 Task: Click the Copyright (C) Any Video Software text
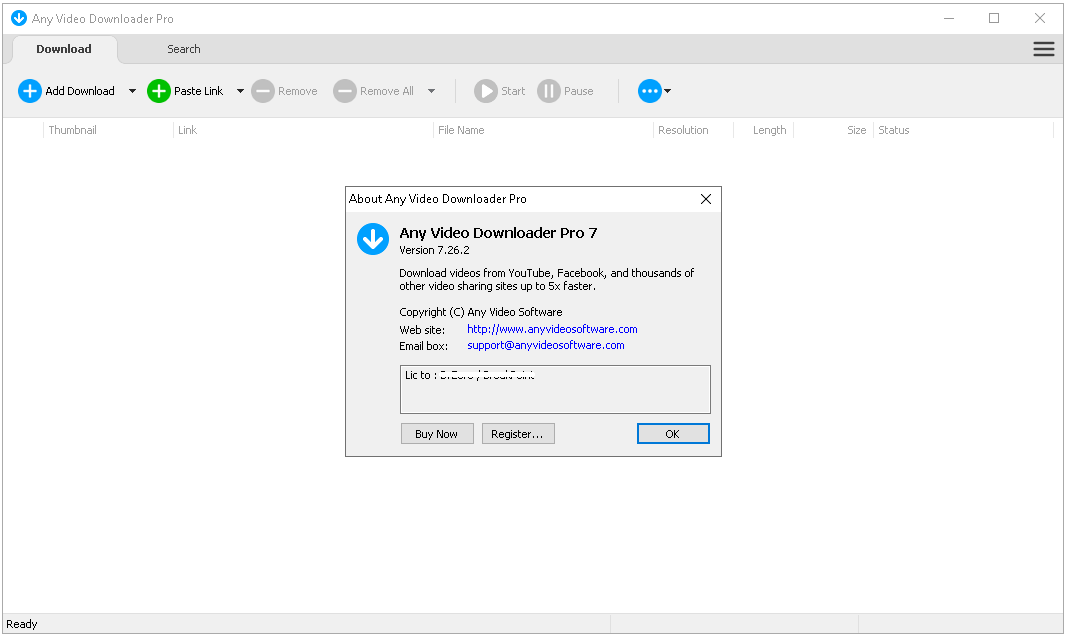point(481,312)
